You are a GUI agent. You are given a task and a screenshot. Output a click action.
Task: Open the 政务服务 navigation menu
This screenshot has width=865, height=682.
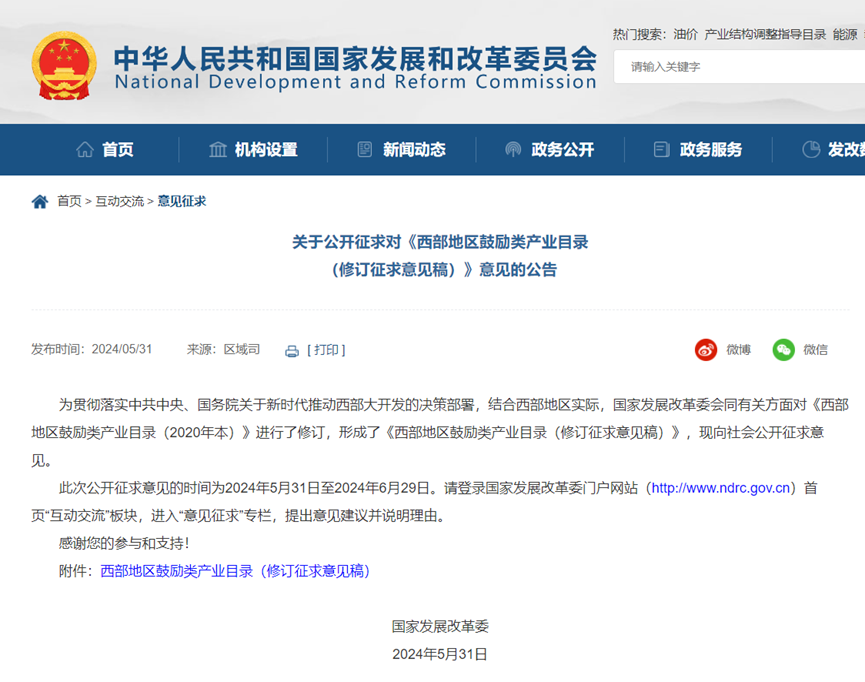tap(710, 150)
